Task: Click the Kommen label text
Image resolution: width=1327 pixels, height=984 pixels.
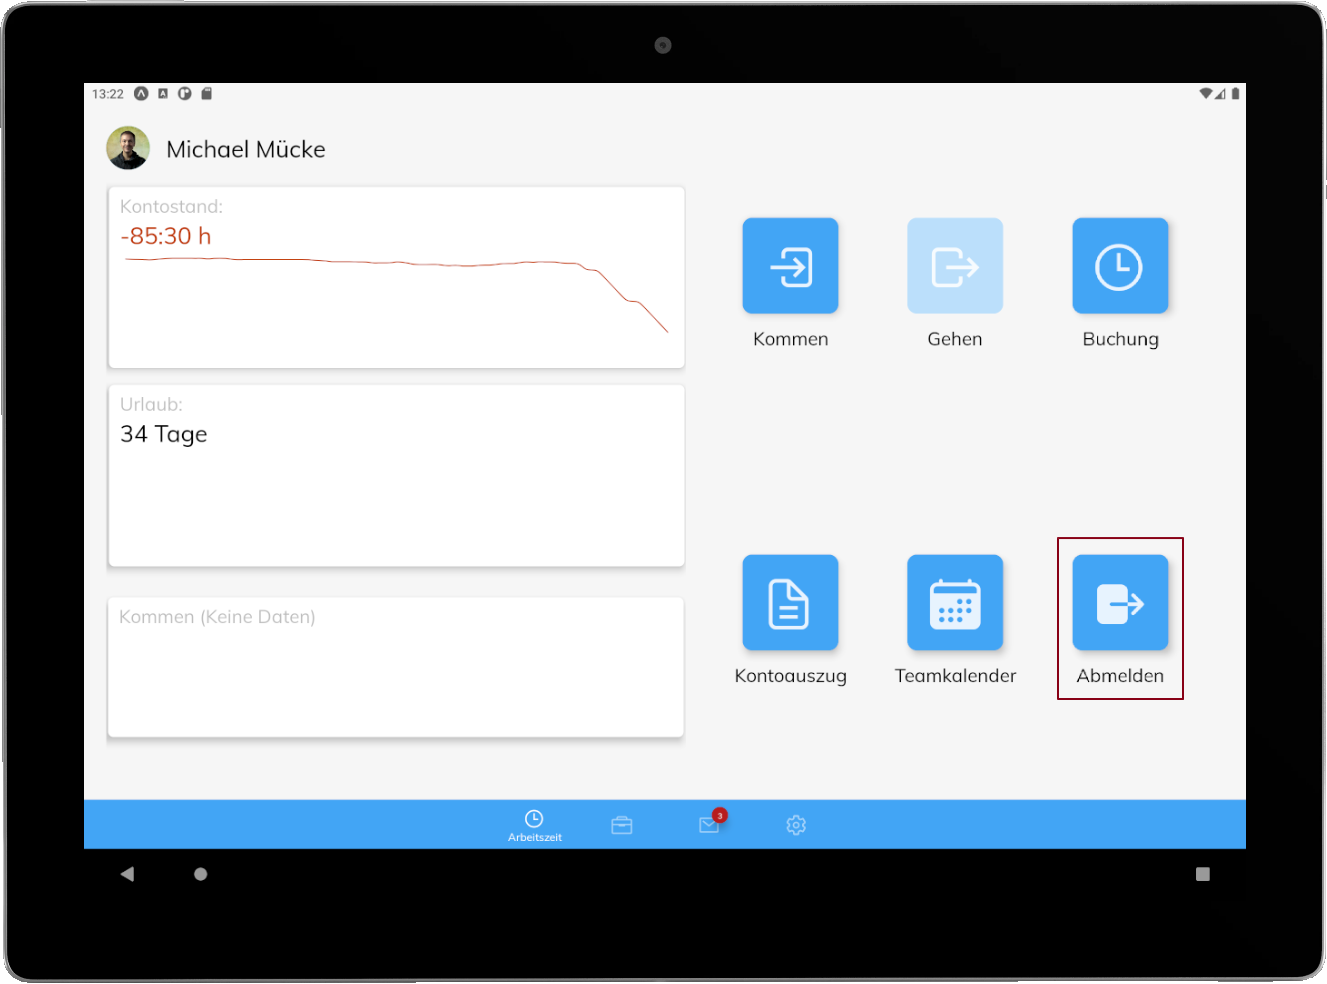Action: [790, 339]
